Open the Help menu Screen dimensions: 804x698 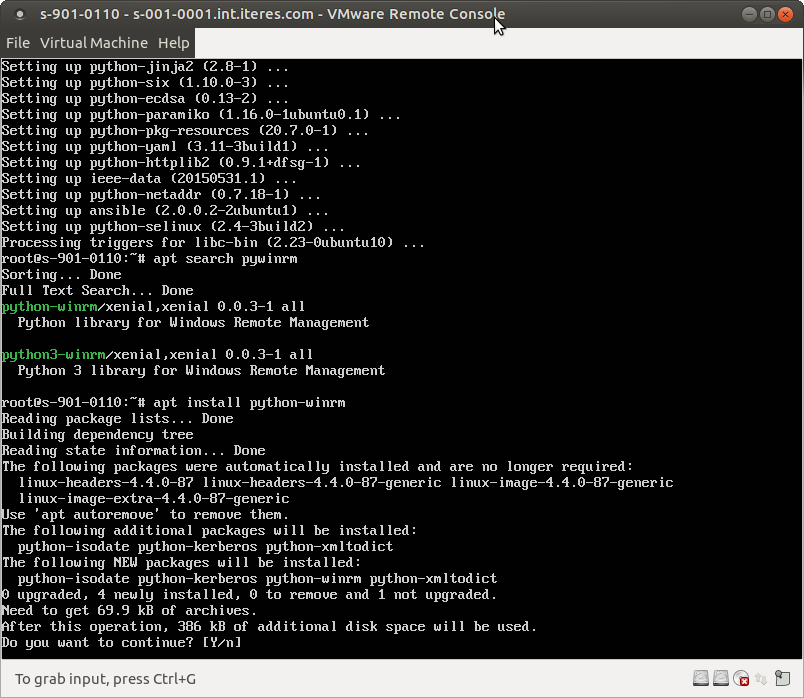click(x=173, y=43)
